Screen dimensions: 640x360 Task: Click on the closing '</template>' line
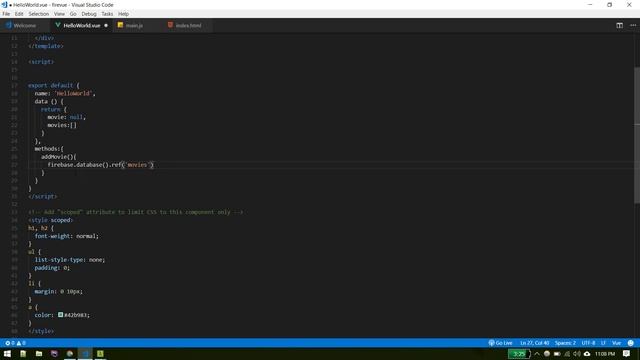[46, 46]
